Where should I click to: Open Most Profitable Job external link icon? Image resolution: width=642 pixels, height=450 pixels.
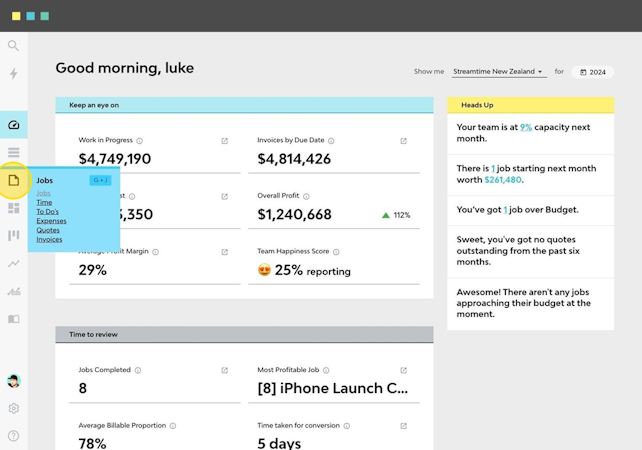click(404, 370)
